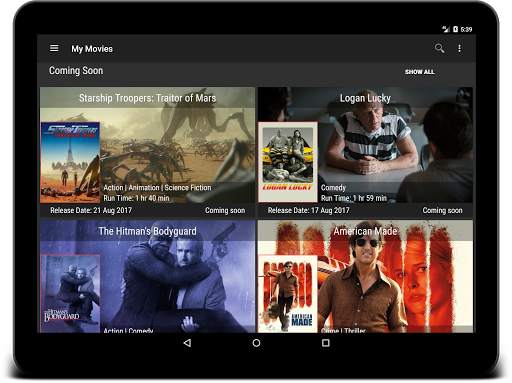Open the Logan Lucky poster thumbnail
This screenshot has width=512, height=383.
[x=288, y=162]
